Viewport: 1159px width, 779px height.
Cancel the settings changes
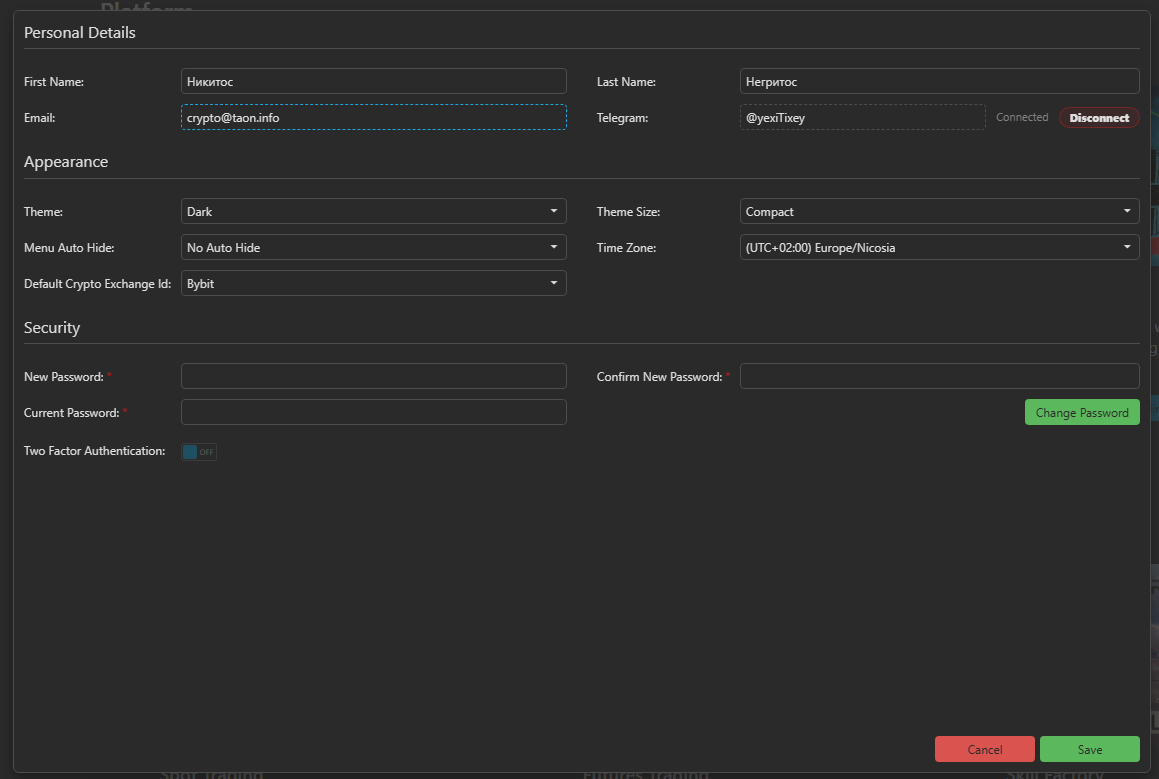984,748
